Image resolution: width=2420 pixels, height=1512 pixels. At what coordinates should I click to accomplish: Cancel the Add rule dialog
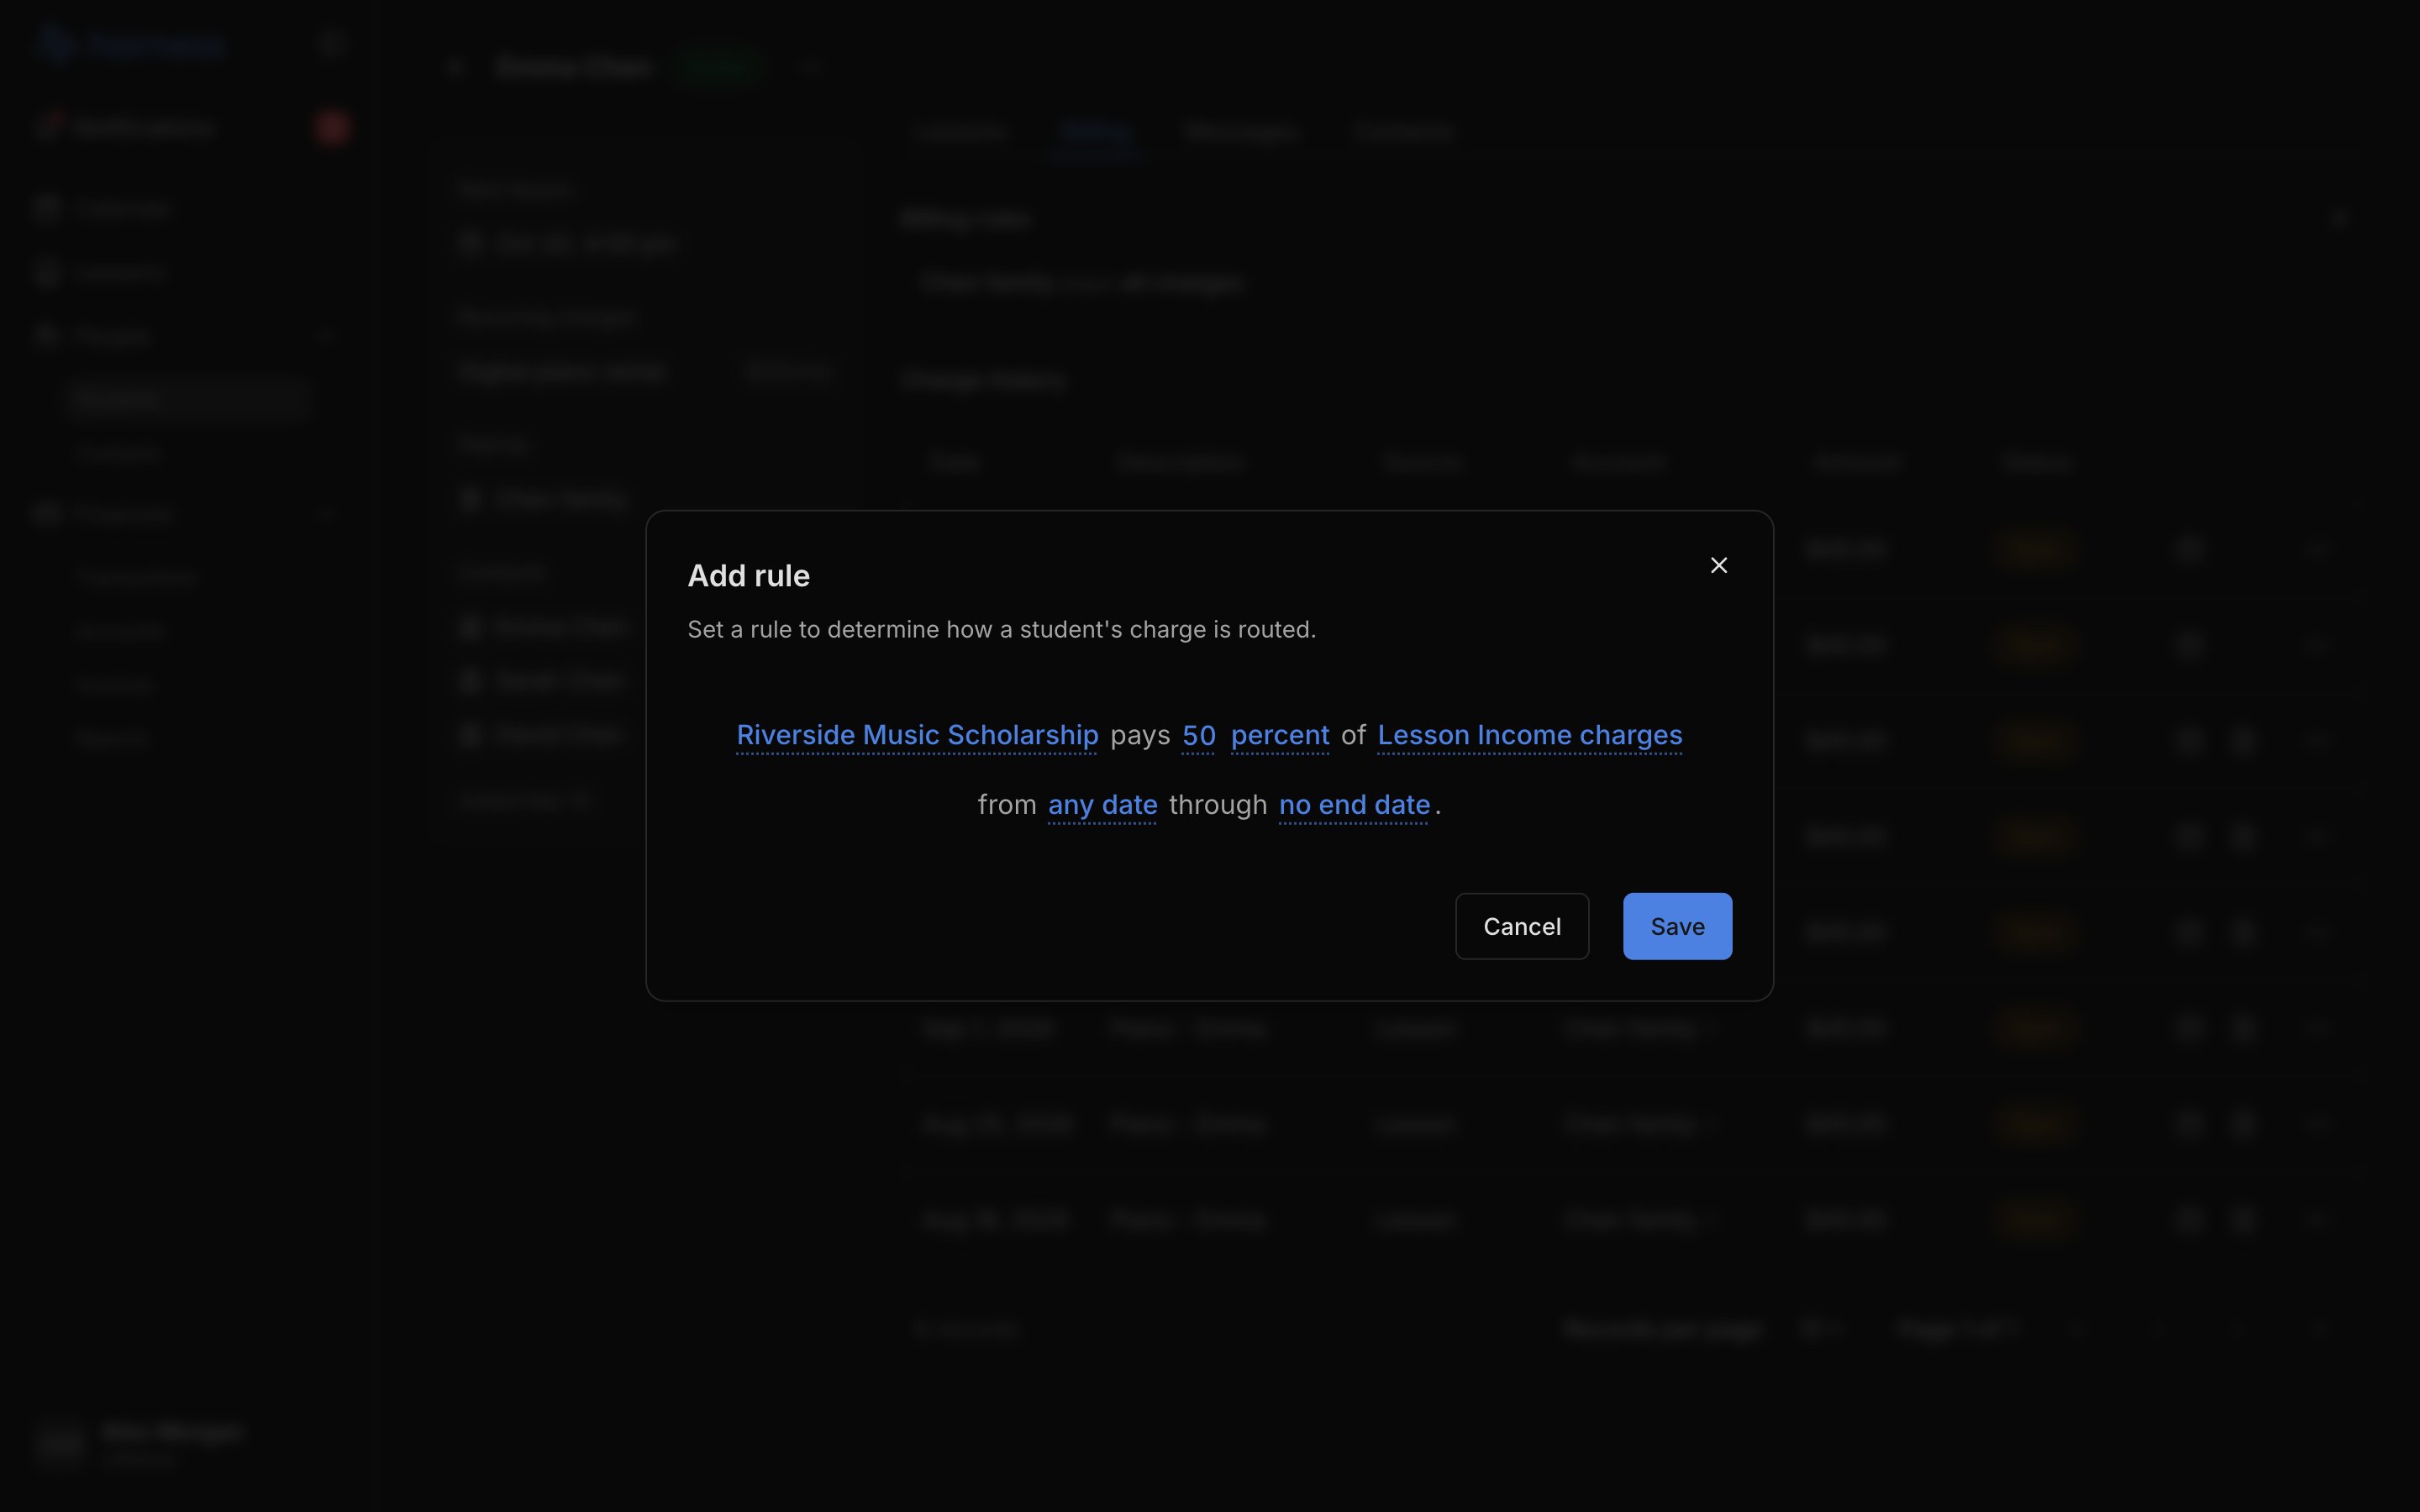pos(1521,926)
